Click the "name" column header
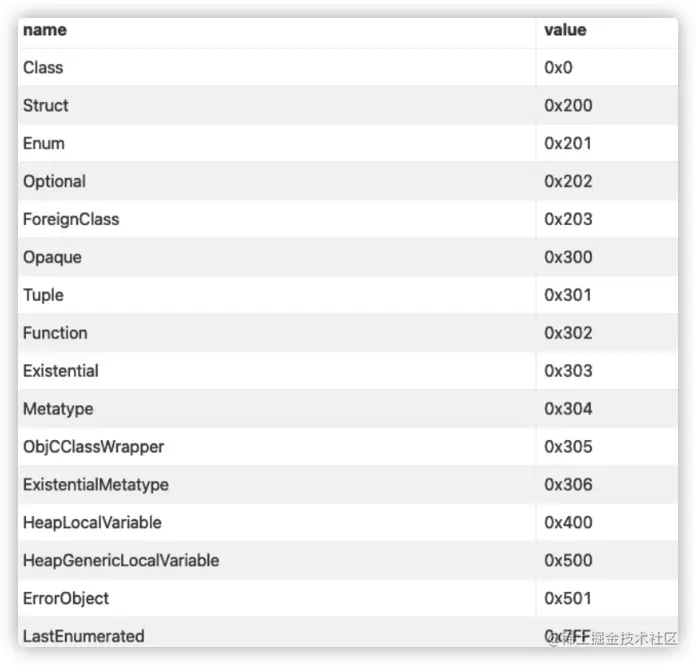Viewport: 696px width, 665px height. [45, 30]
